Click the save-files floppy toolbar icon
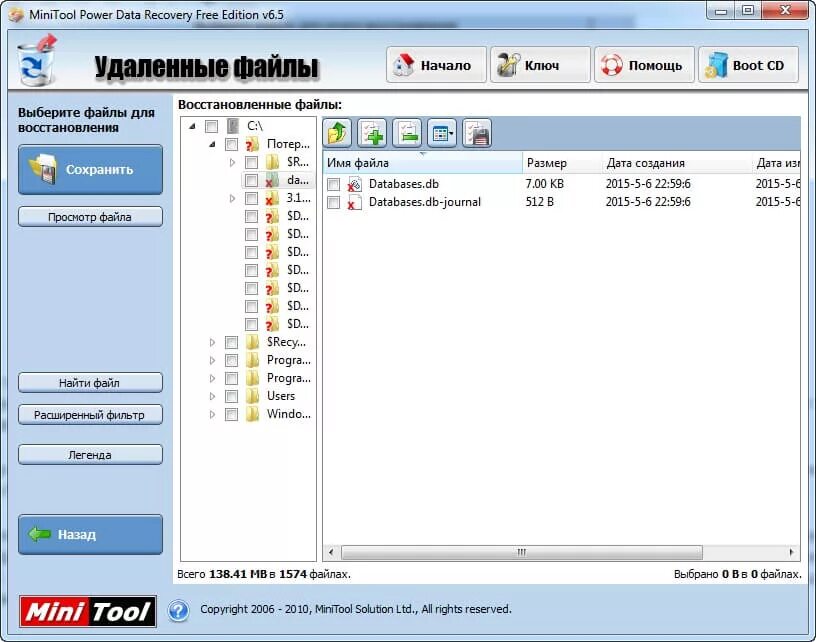 [x=477, y=133]
